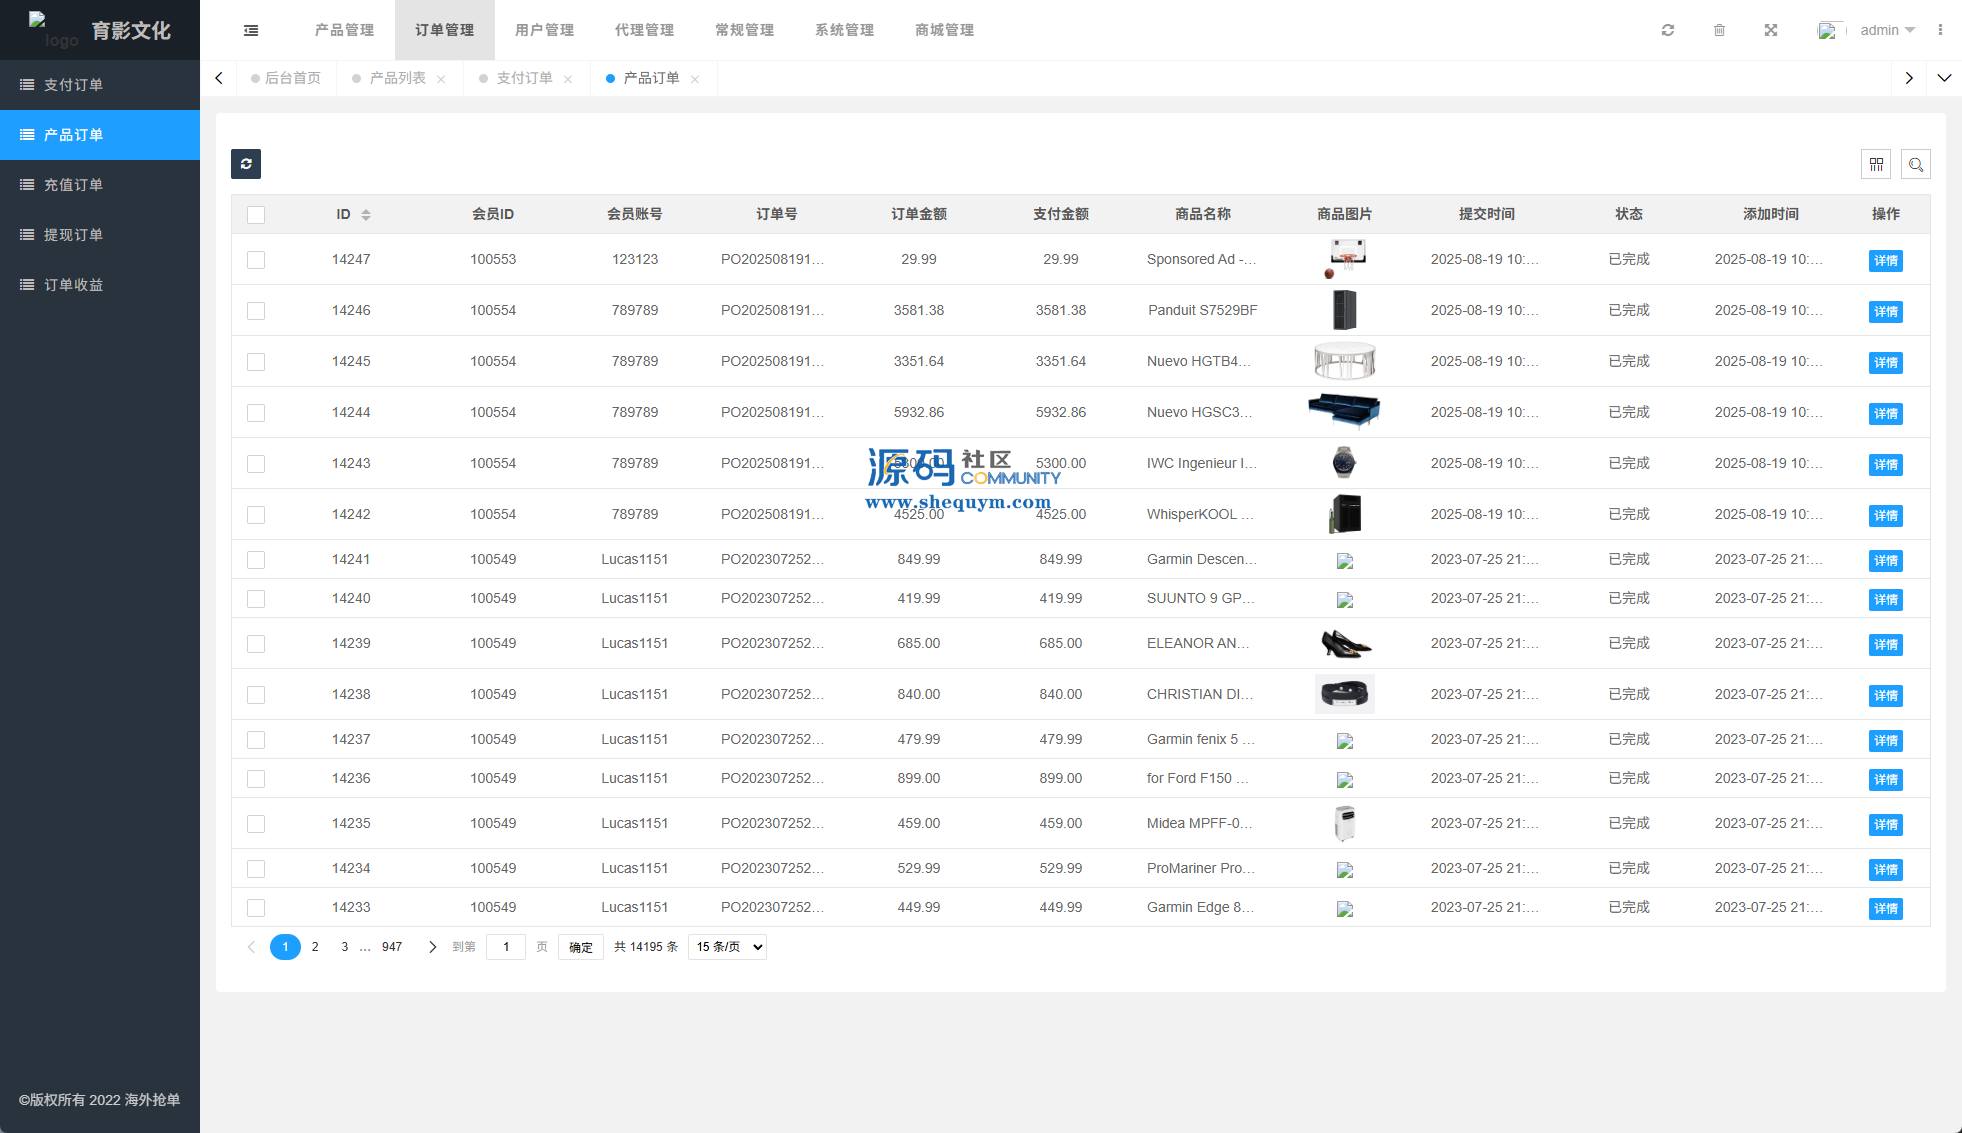Collapse the sidebar with the hamburger icon
The height and width of the screenshot is (1133, 1962).
point(251,30)
